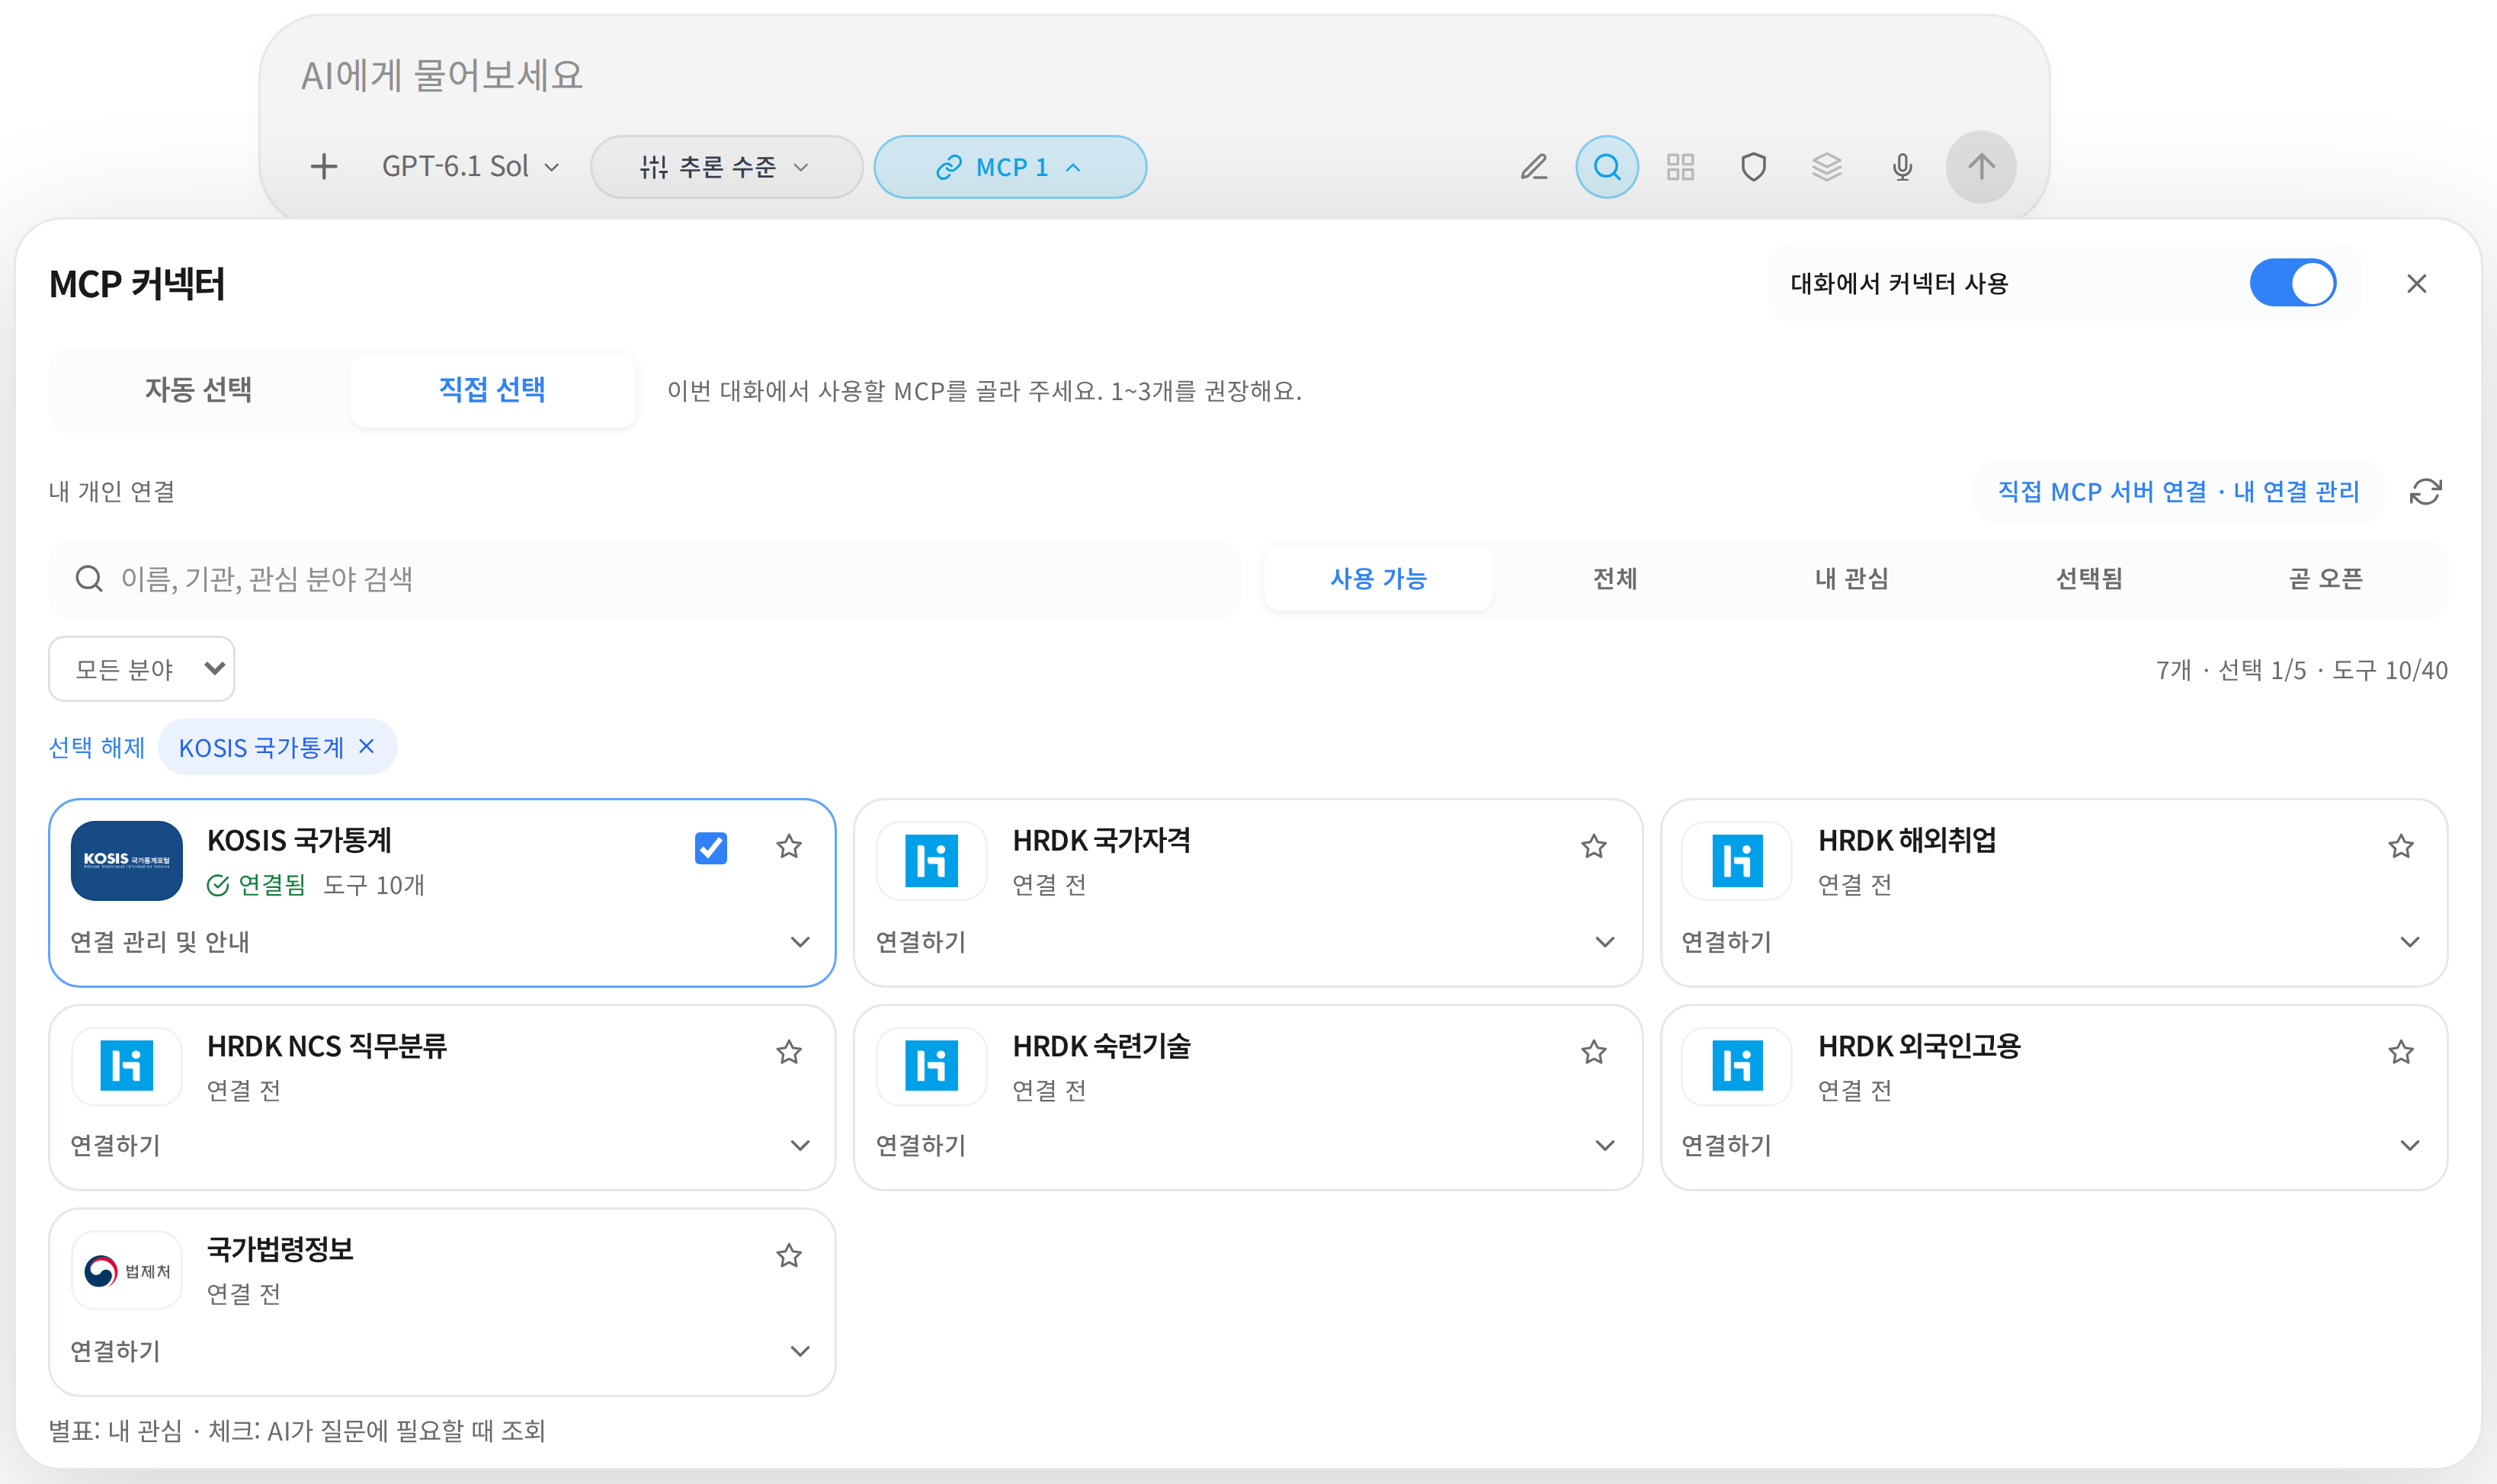Expand 연결하기 on HRDK 국가자격 card
The width and height of the screenshot is (2497, 1484).
pos(1246,942)
